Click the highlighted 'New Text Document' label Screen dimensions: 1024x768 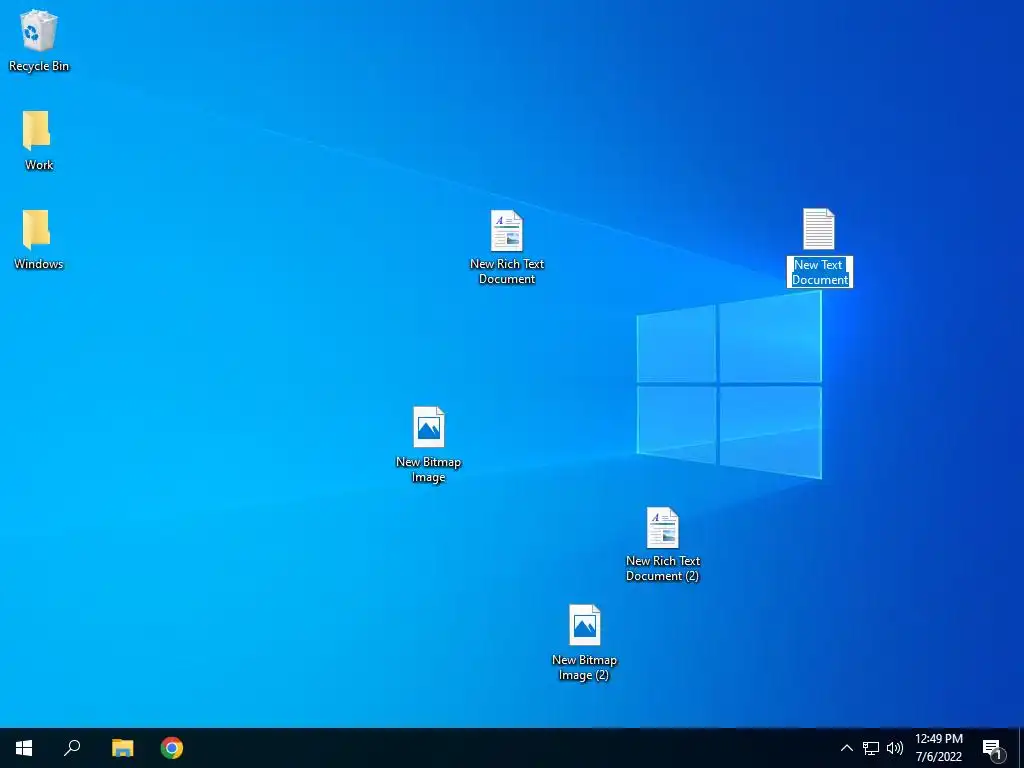pos(820,272)
